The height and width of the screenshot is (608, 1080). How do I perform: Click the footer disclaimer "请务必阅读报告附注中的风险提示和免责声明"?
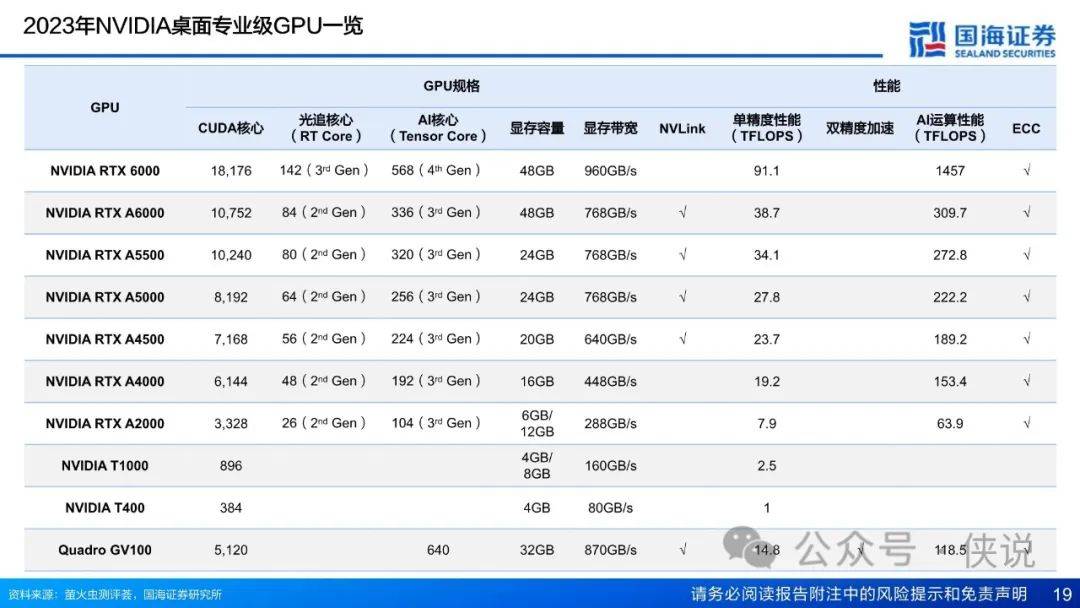tap(859, 594)
